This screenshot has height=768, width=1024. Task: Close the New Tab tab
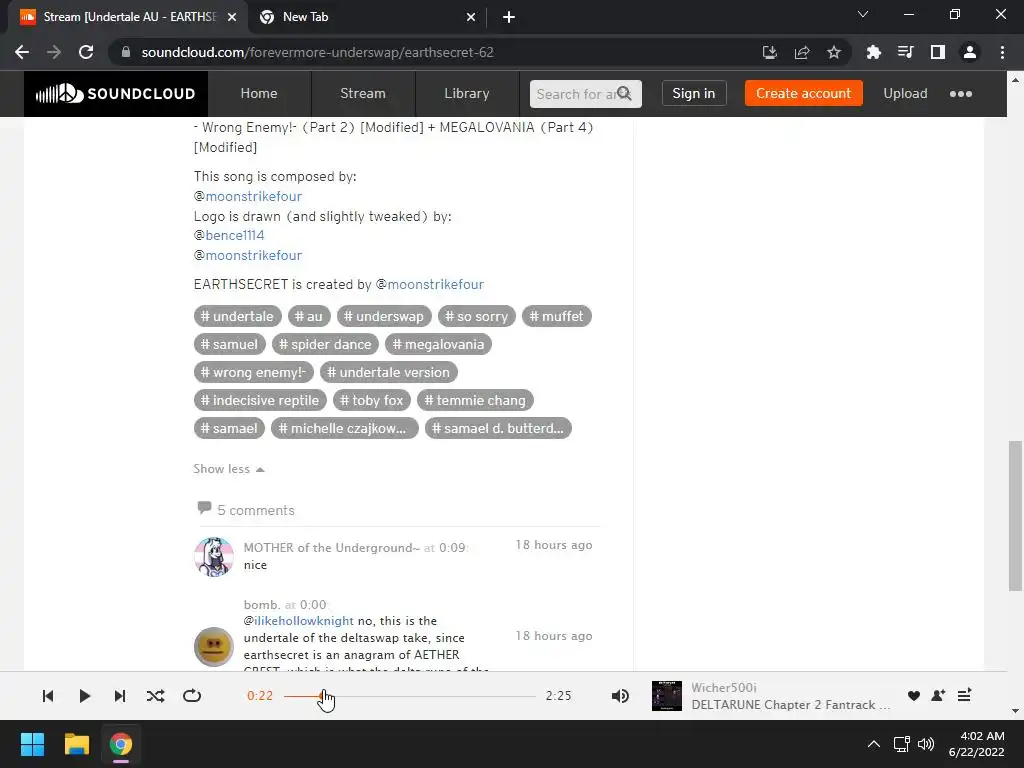[x=471, y=17]
